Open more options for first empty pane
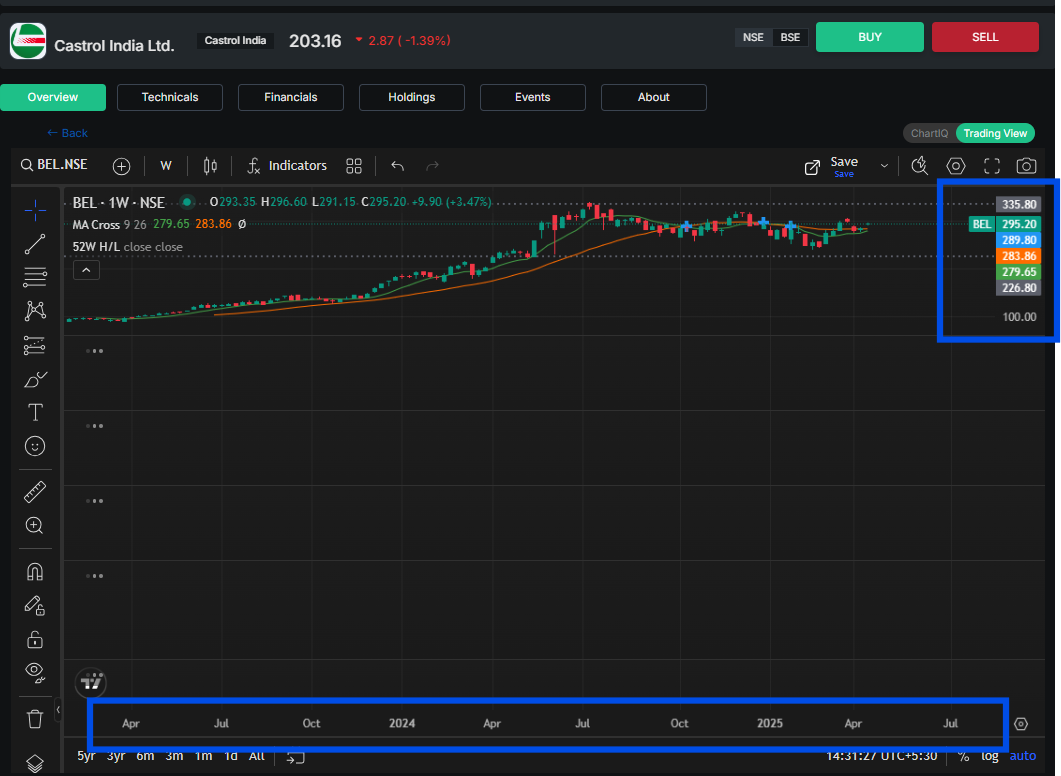The width and height of the screenshot is (1061, 776). (x=95, y=351)
